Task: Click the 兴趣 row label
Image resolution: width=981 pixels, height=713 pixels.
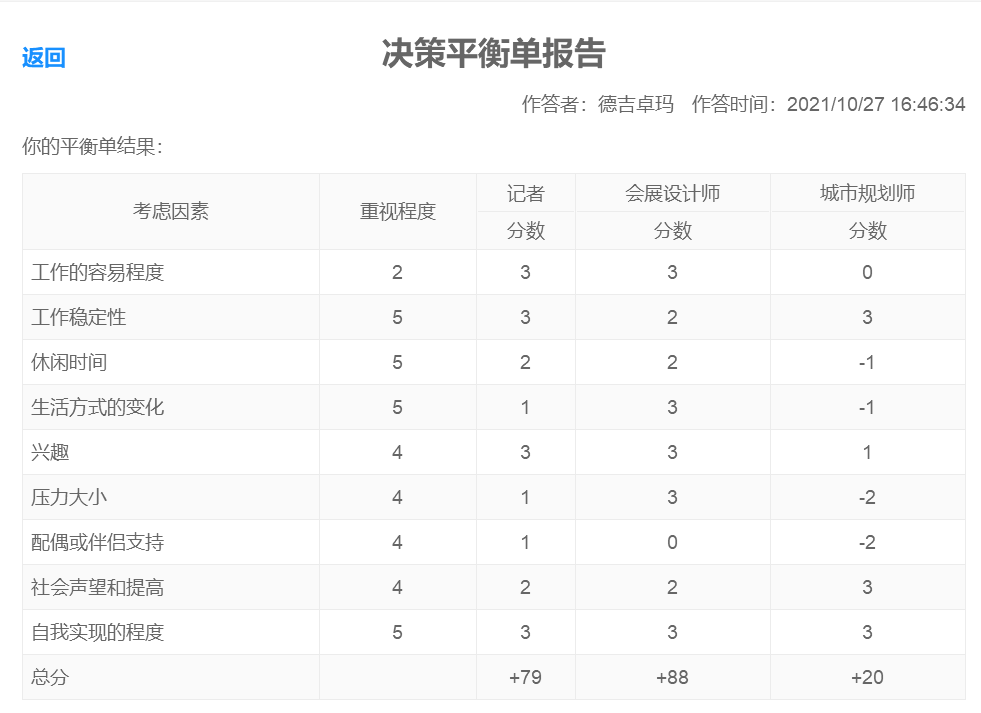Action: (x=50, y=453)
